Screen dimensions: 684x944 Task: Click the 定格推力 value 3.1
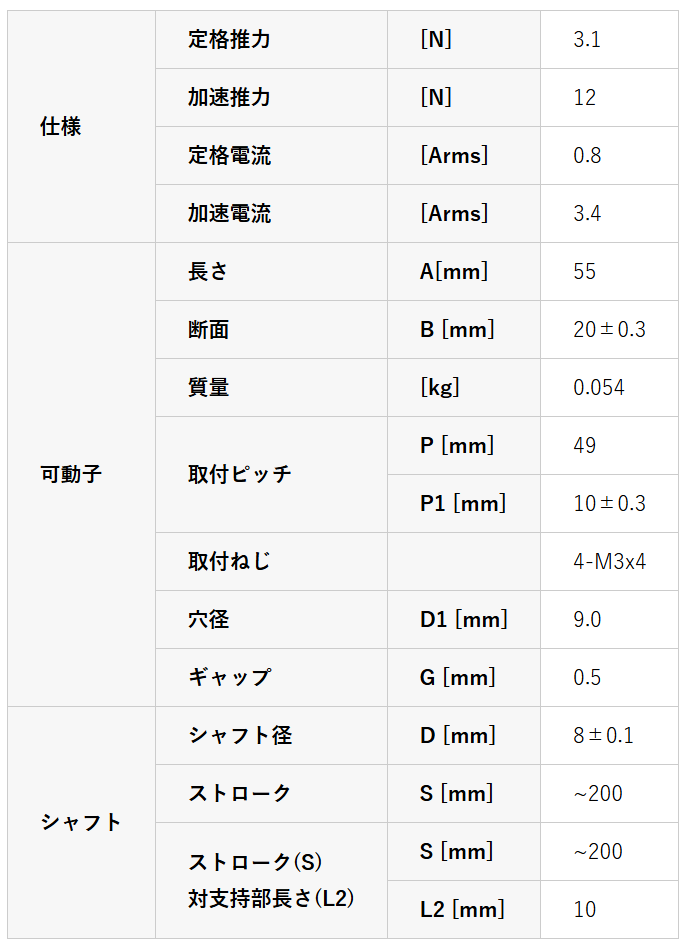coord(587,40)
